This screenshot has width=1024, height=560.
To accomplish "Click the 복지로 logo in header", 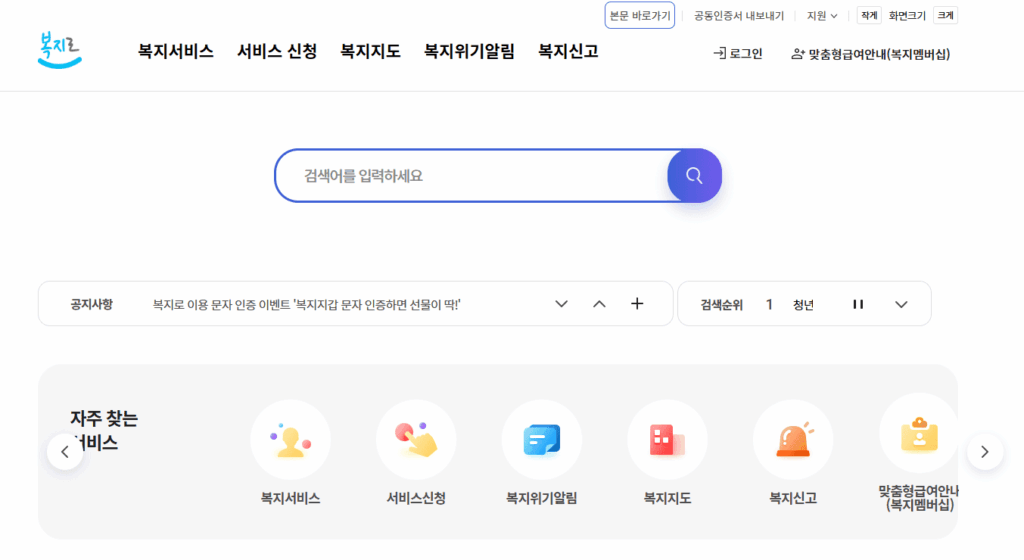I will click(59, 50).
